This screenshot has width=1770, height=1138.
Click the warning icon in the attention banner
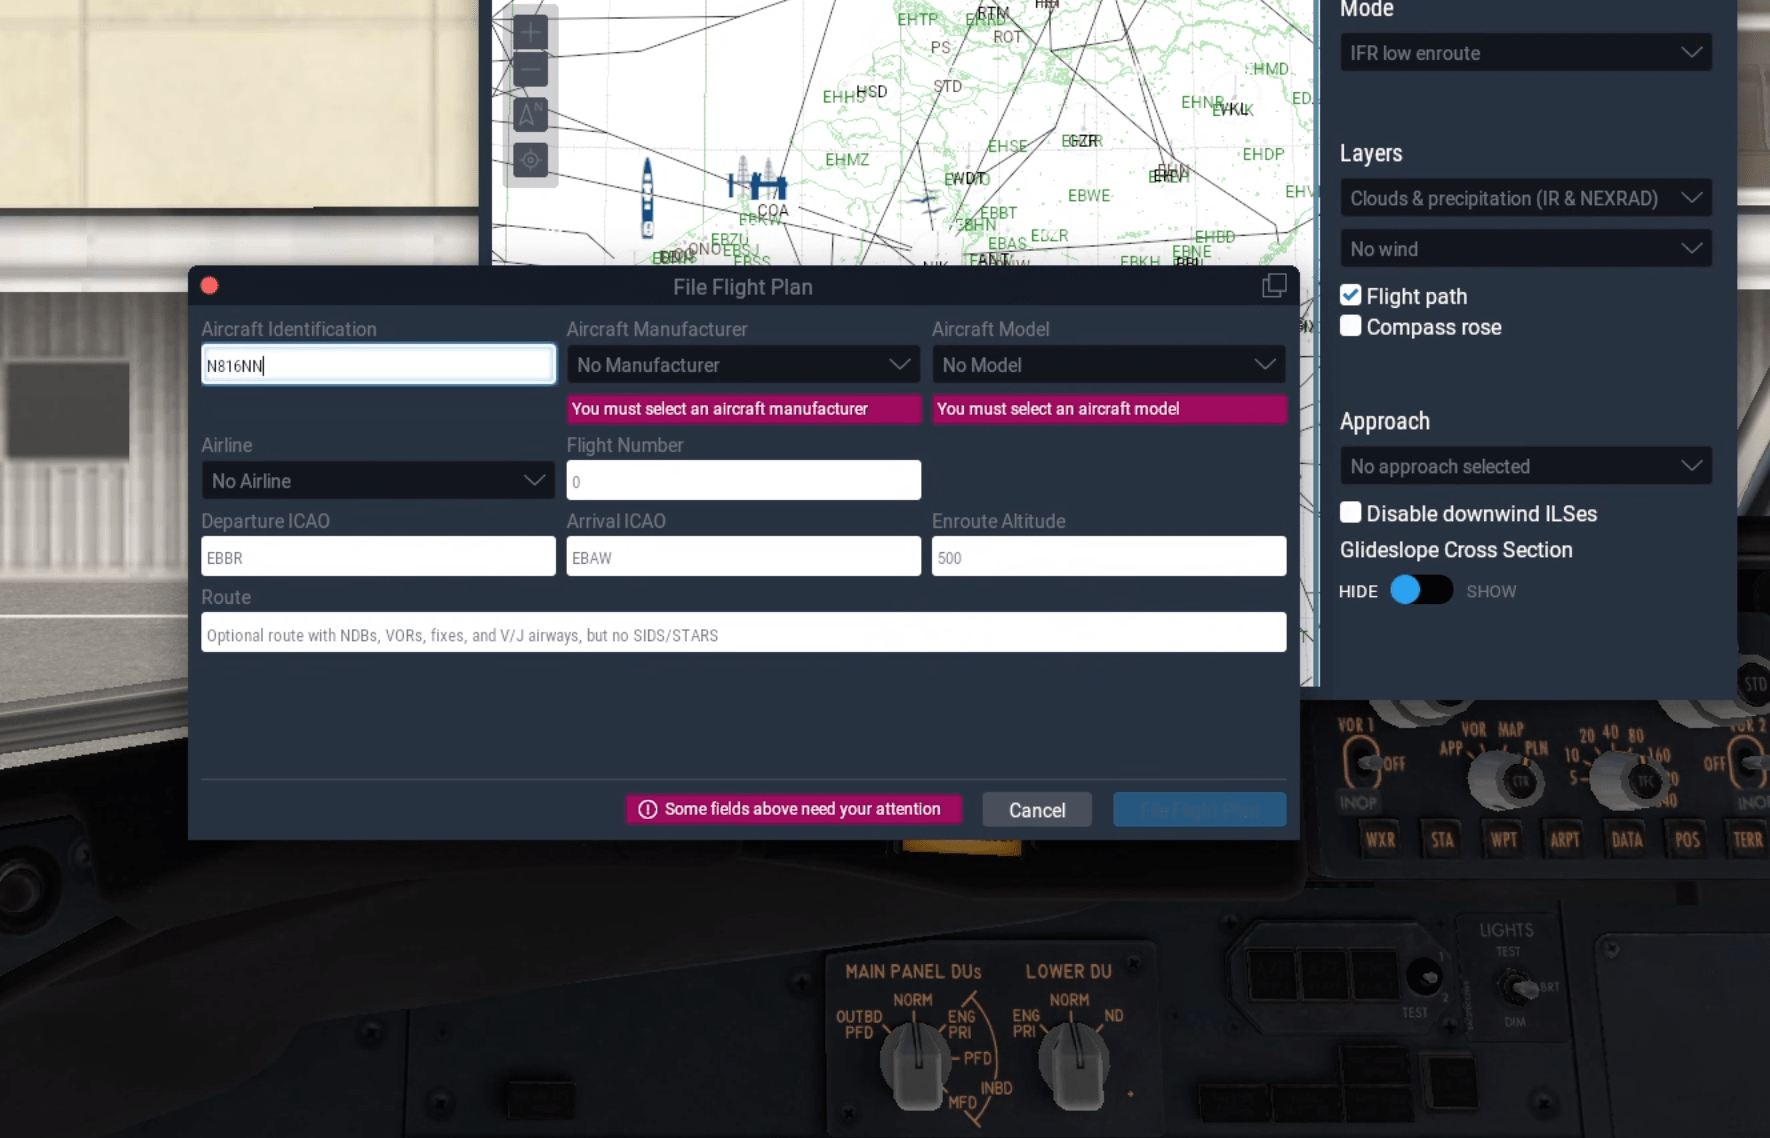pos(647,809)
